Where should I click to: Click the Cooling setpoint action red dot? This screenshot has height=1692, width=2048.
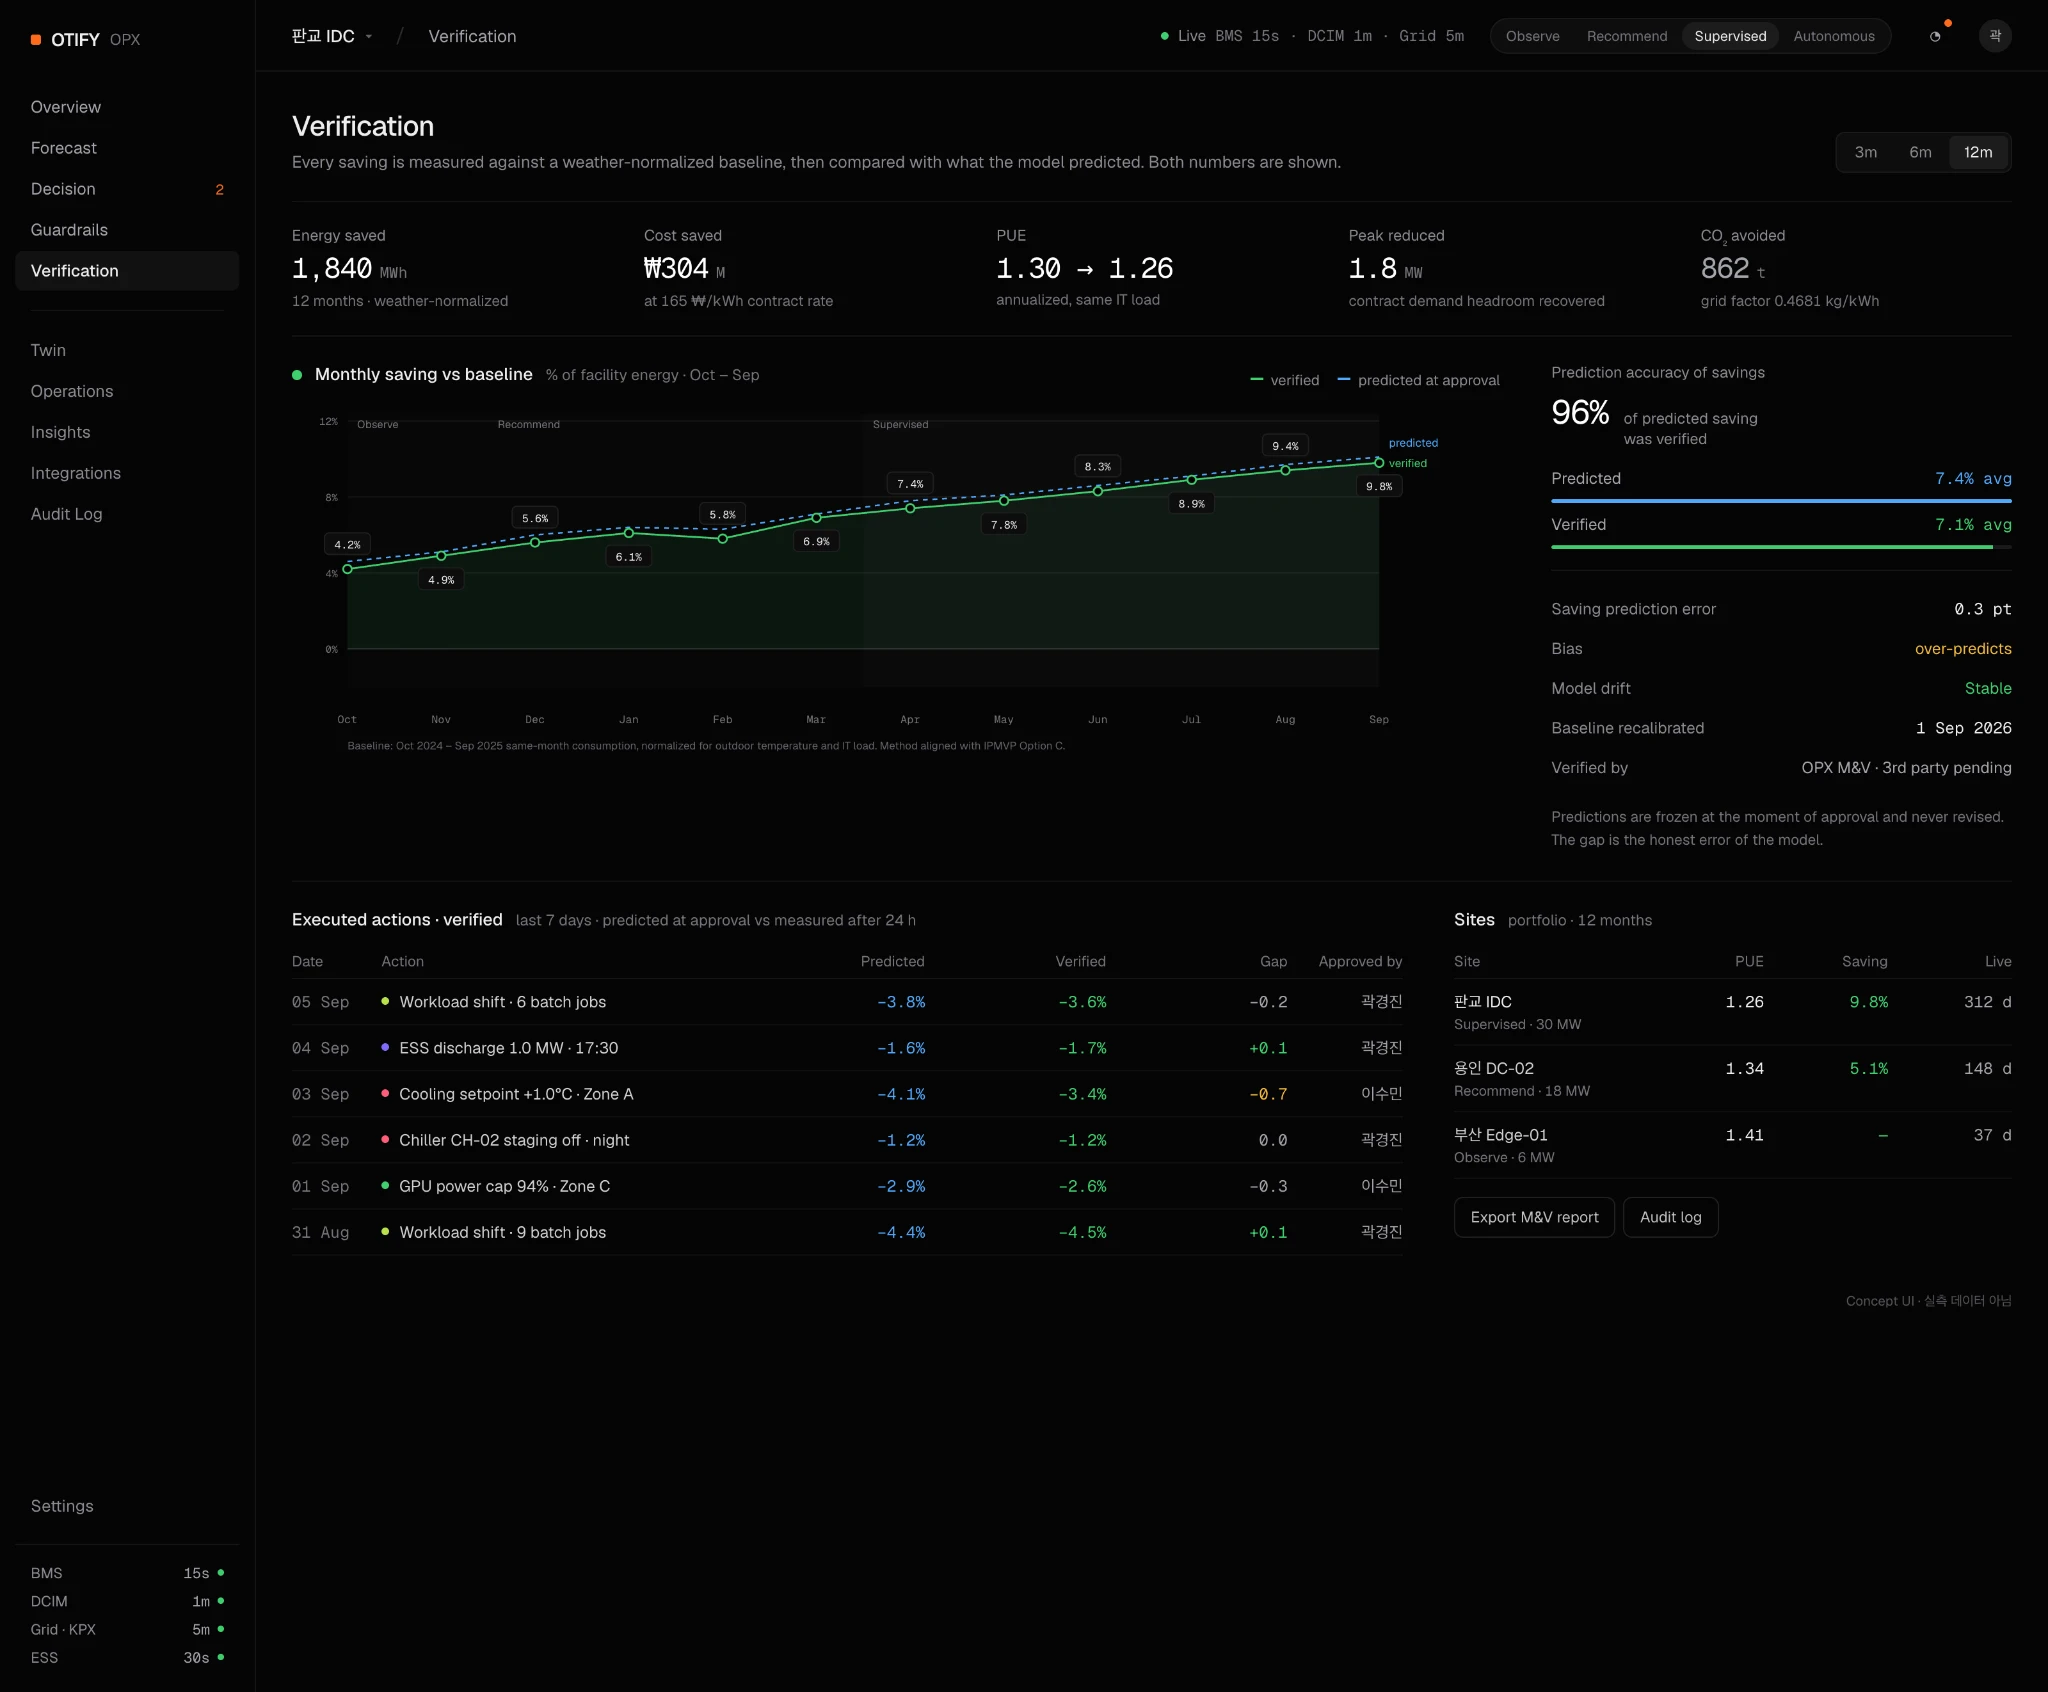385,1093
